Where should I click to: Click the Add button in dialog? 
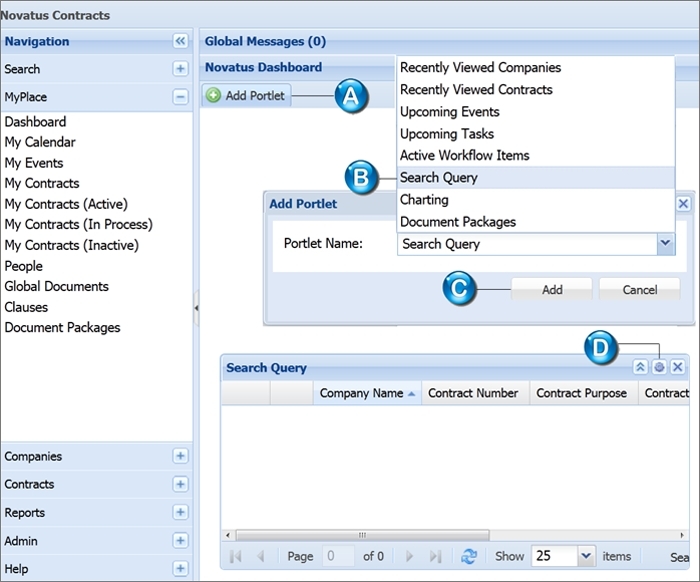(x=552, y=290)
